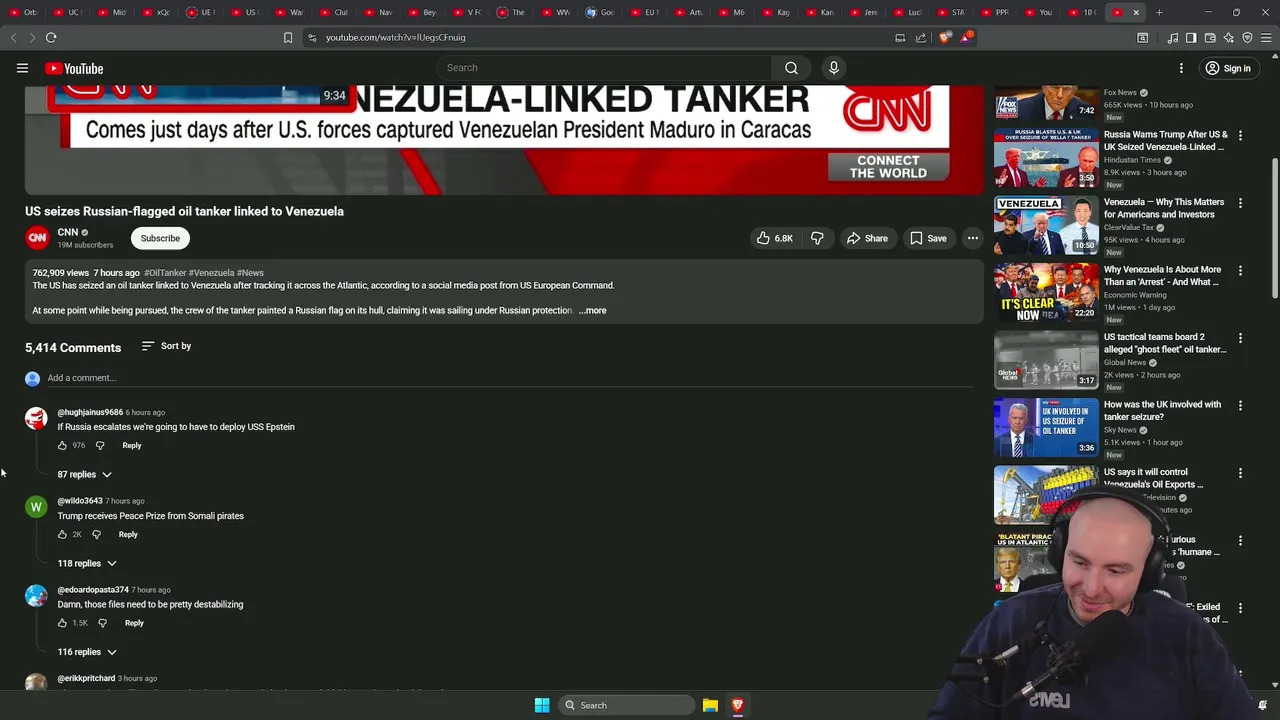Screen dimensions: 1280x720
Task: Subscribe to the CNN channel
Action: (160, 238)
